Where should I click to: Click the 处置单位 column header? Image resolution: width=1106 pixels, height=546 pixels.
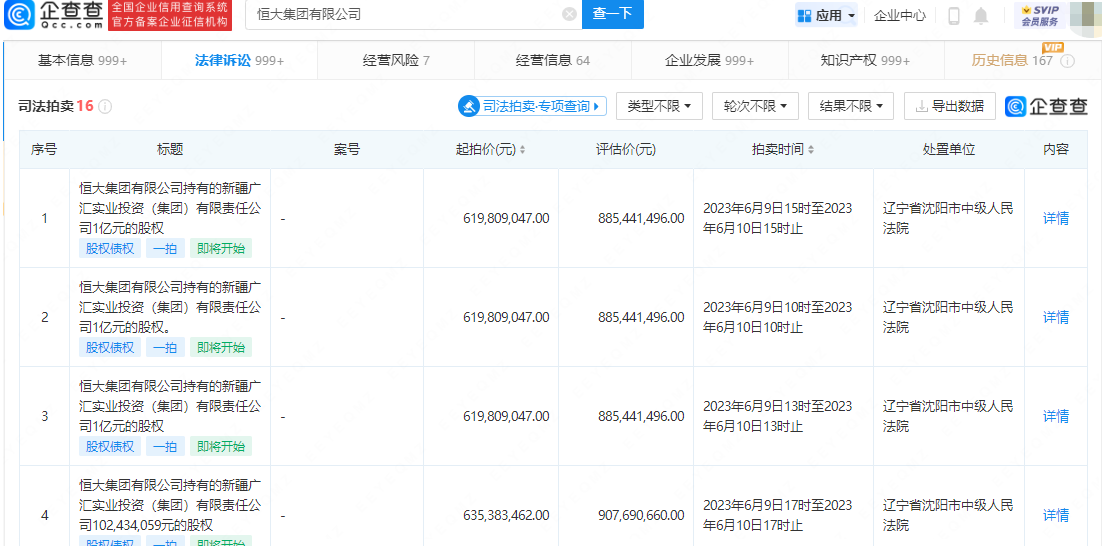[x=949, y=150]
